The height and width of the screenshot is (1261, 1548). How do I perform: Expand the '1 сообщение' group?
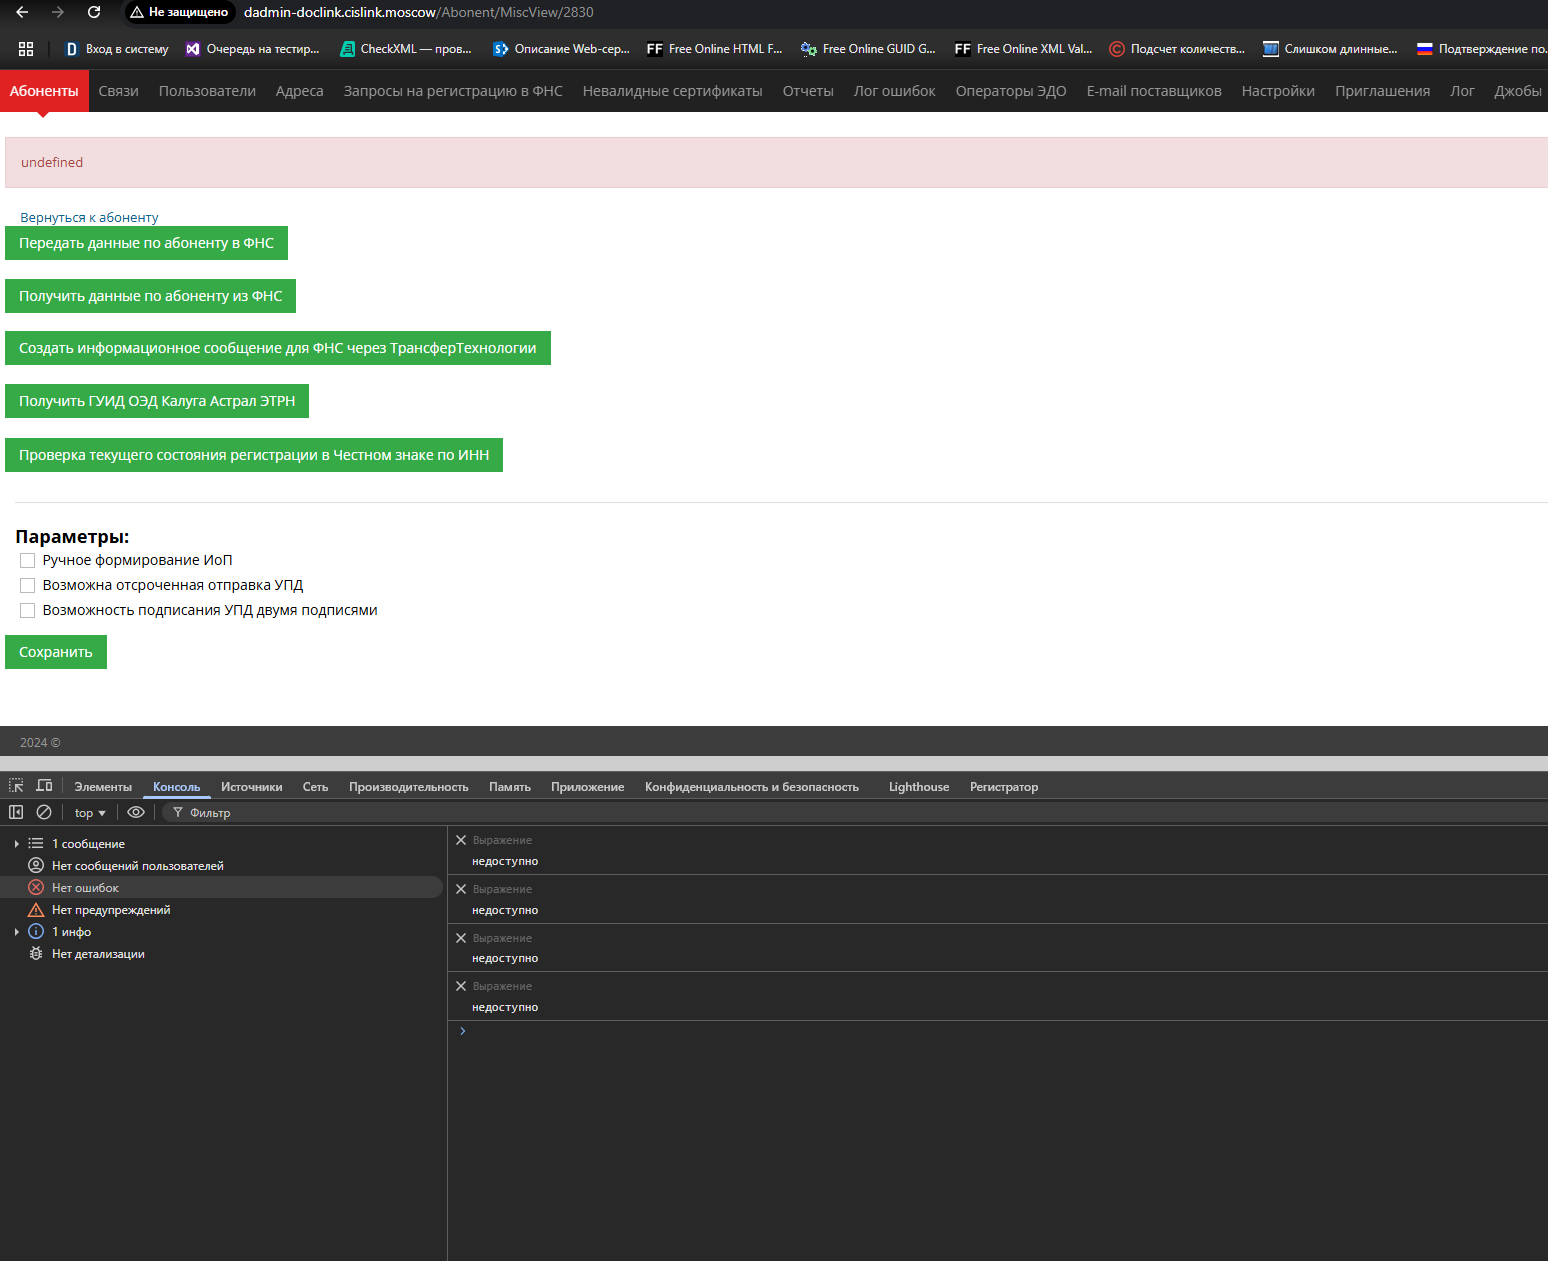[17, 844]
